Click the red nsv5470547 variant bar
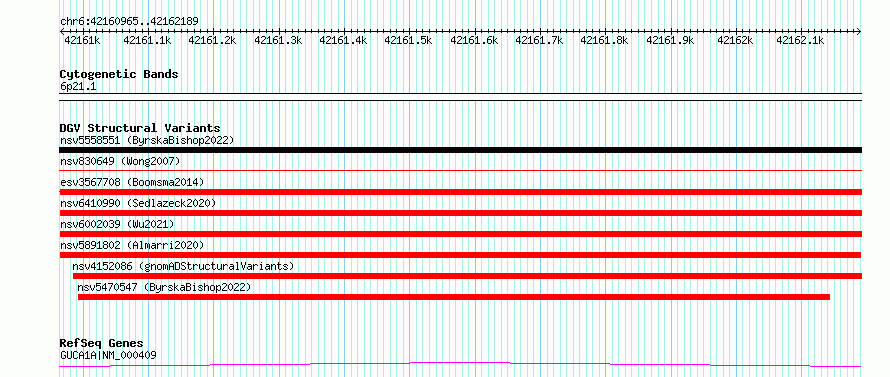 454,297
